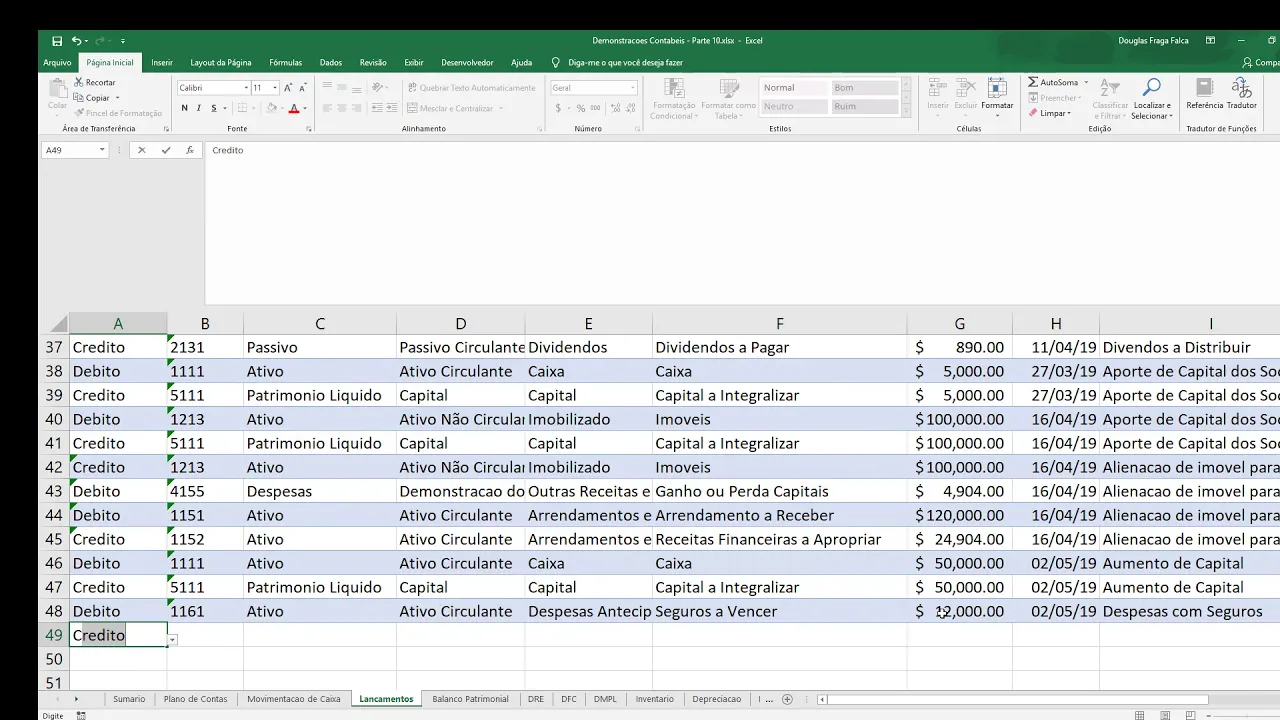
Task: Copy selection with Copiar
Action: [92, 98]
